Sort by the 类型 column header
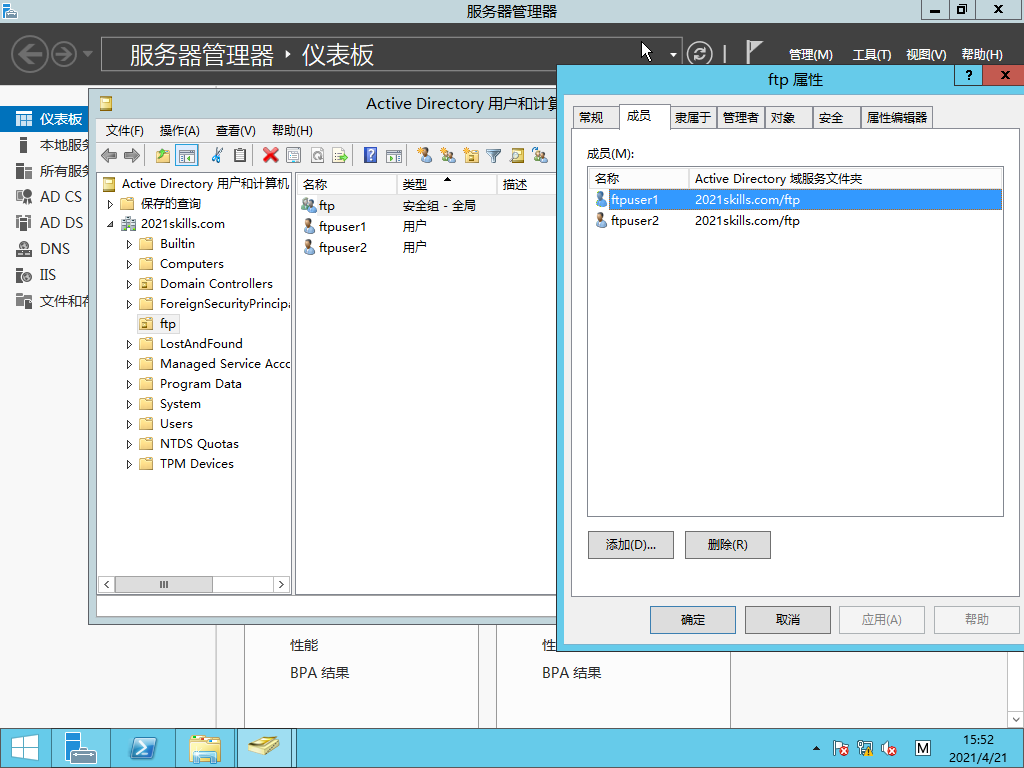Screen dimensions: 1024x768 click(x=446, y=185)
